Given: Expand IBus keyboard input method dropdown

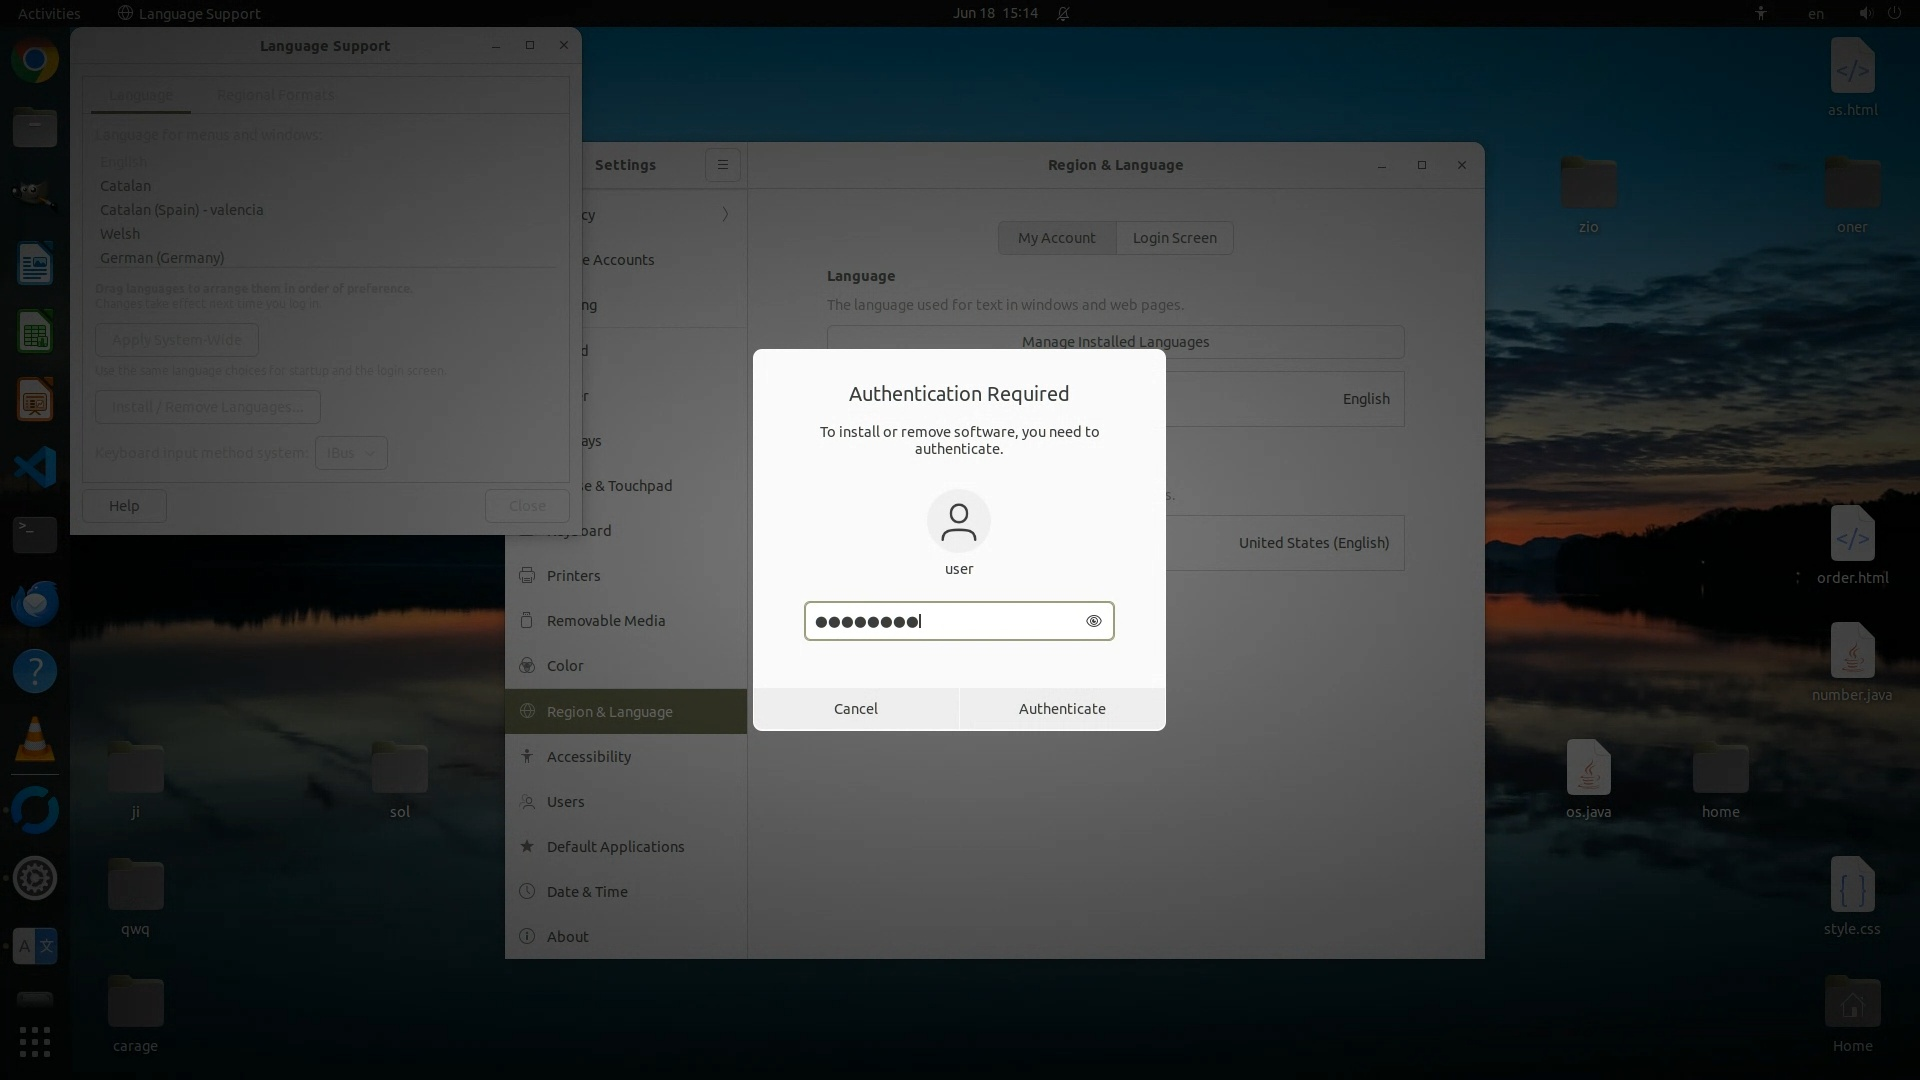Looking at the screenshot, I should (x=351, y=453).
